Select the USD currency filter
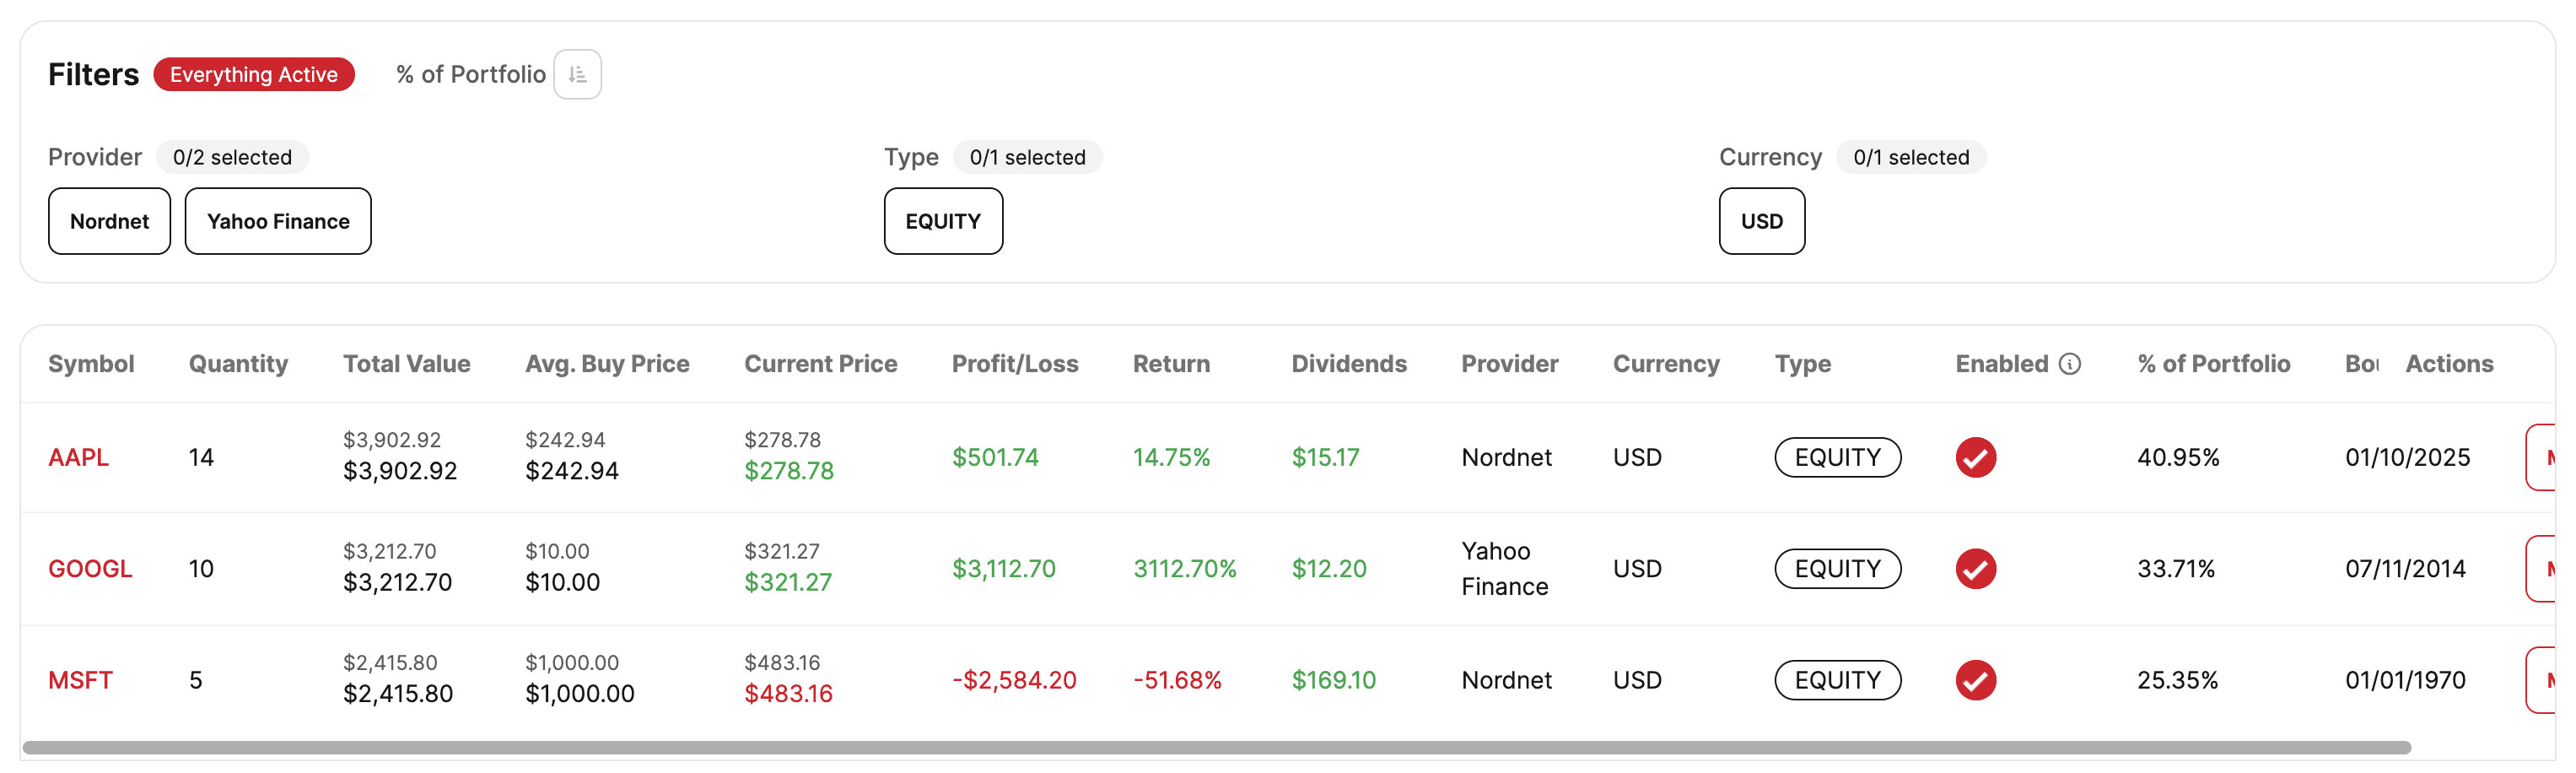Screen dimensions: 2576x773 [x=1761, y=221]
